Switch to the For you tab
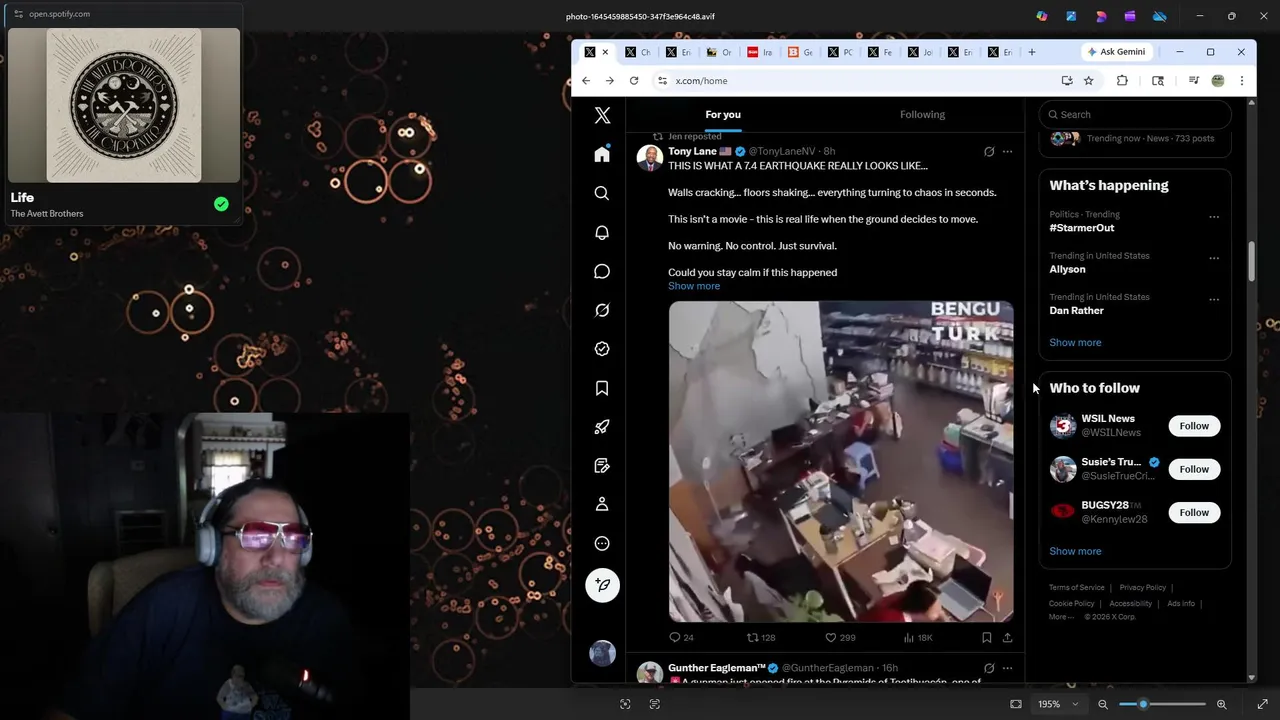This screenshot has width=1280, height=720. coord(723,114)
